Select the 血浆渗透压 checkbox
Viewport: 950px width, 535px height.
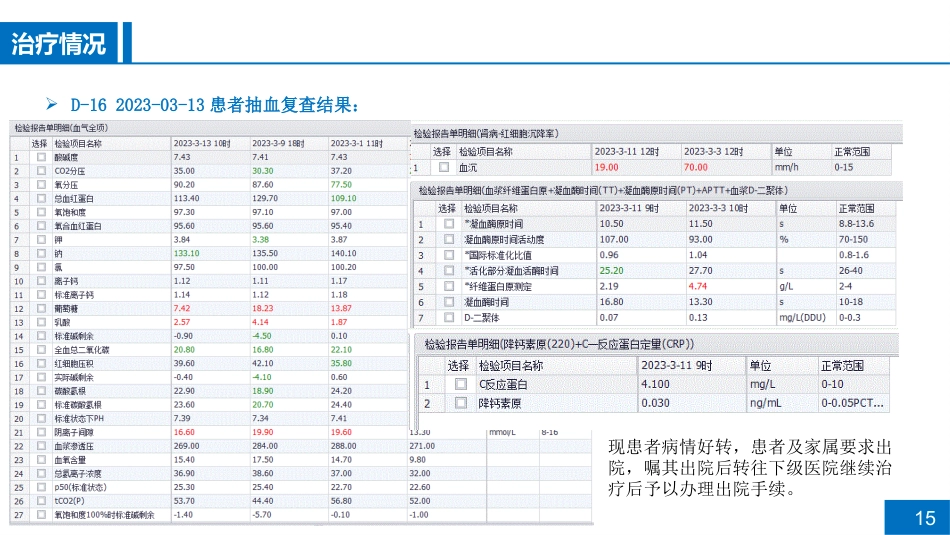(x=41, y=446)
